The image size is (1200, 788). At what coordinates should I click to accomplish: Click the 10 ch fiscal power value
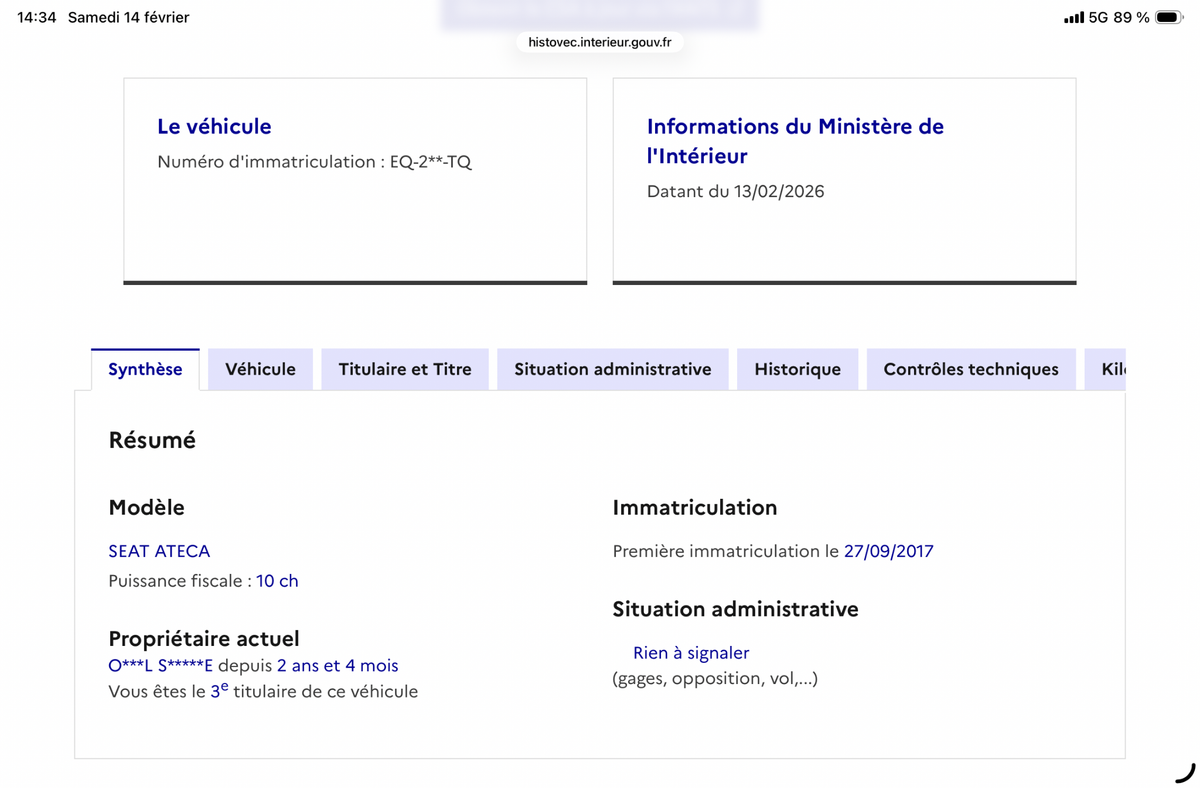pos(277,581)
